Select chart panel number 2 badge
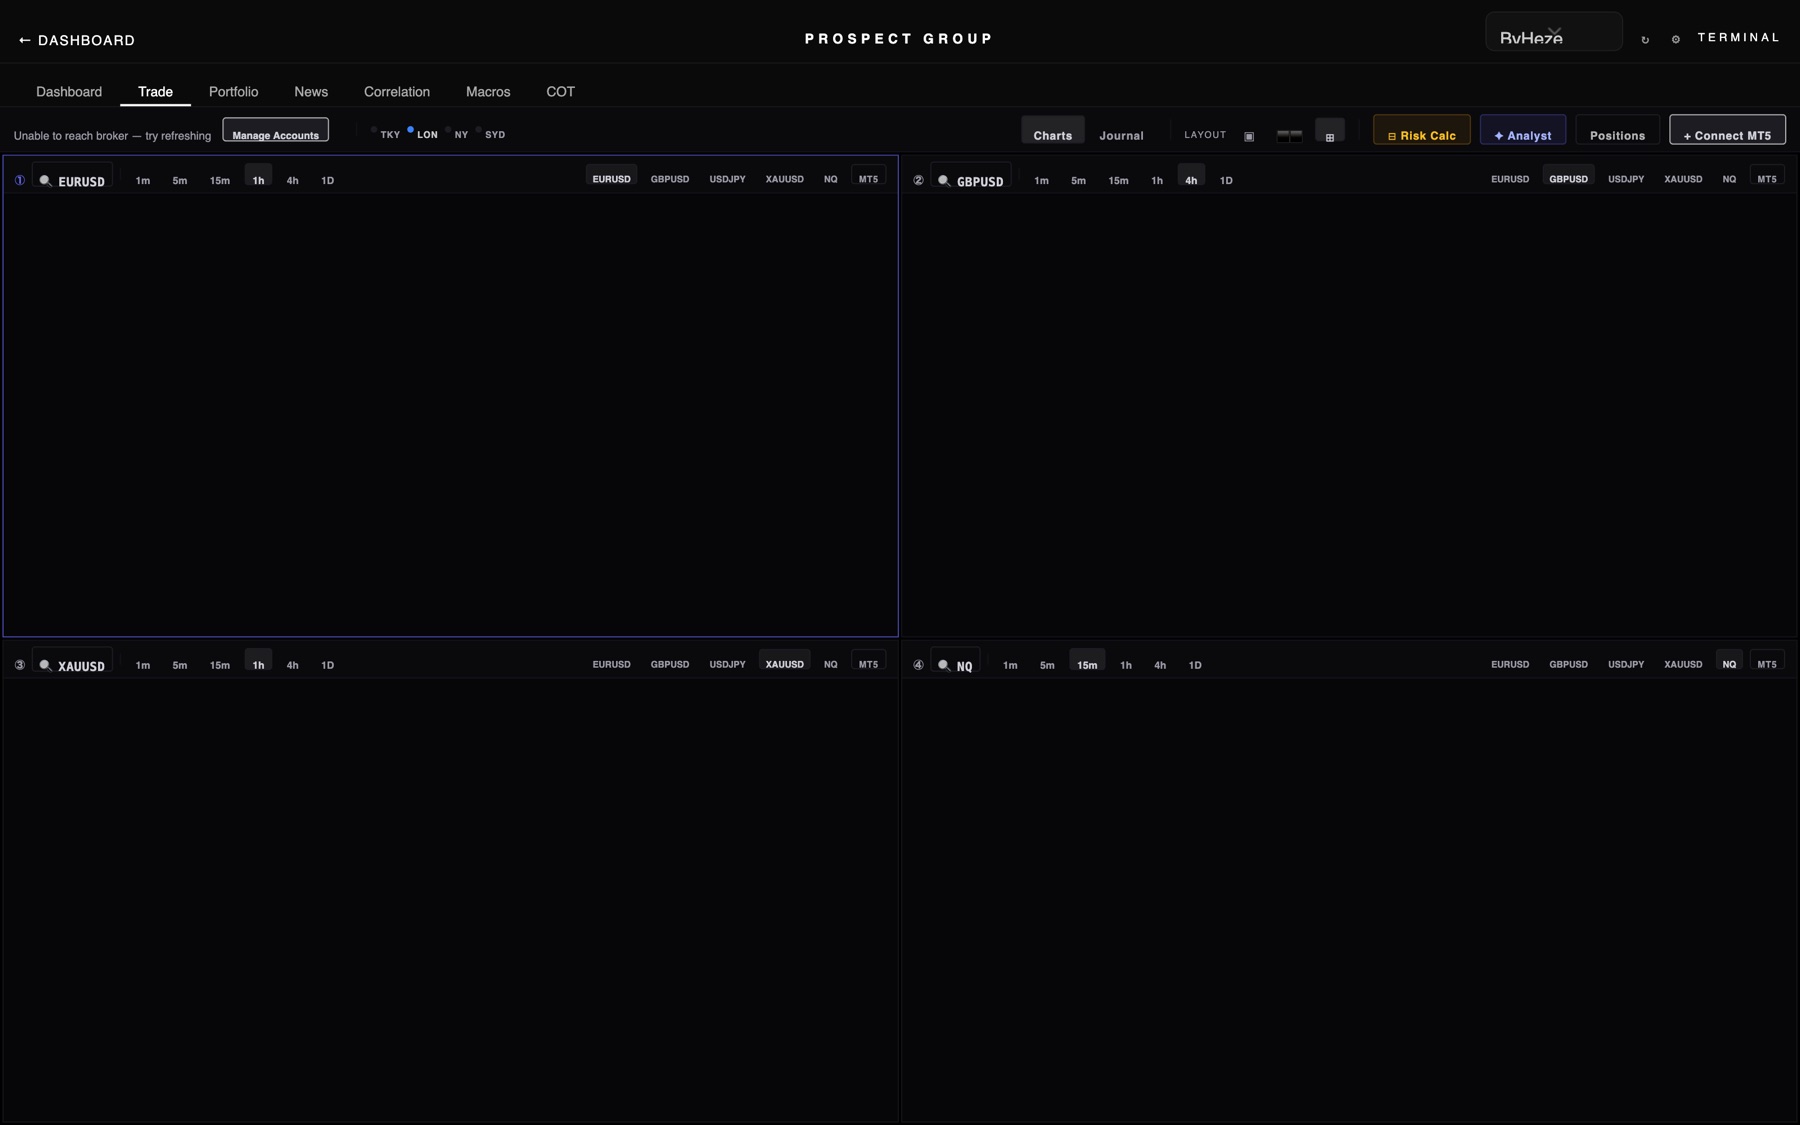 tap(918, 180)
